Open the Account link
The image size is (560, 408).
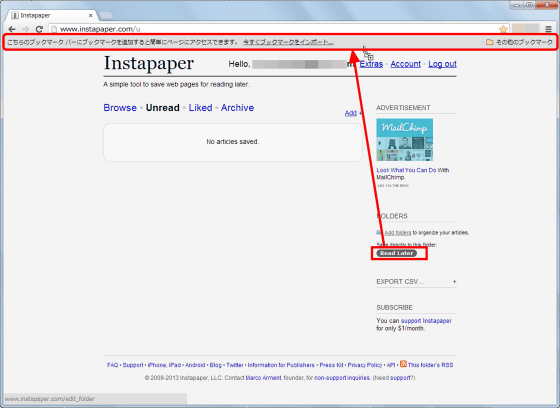pyautogui.click(x=405, y=64)
